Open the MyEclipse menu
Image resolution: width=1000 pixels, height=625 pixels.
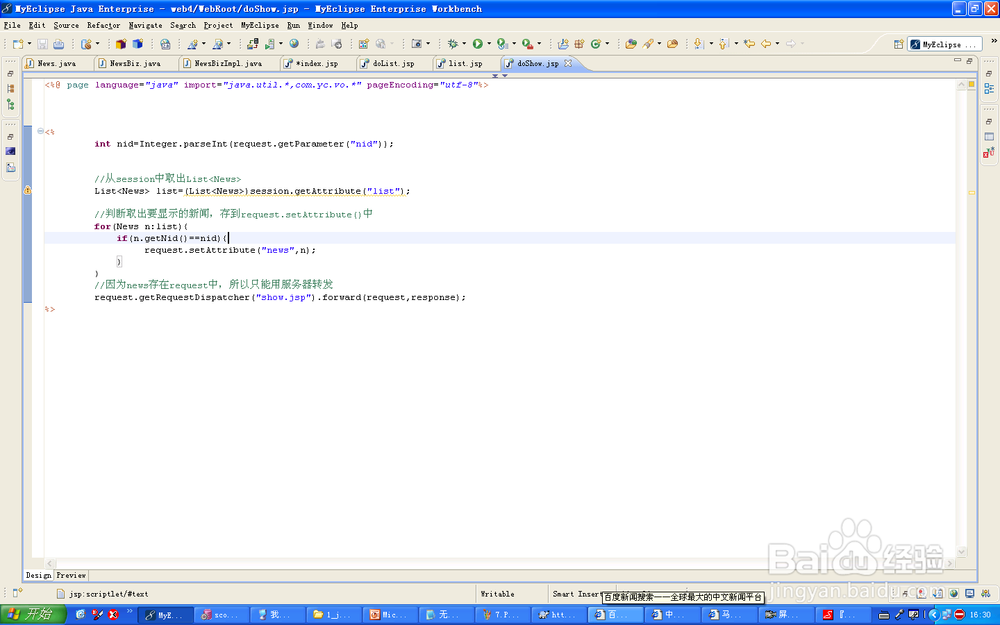coord(260,26)
